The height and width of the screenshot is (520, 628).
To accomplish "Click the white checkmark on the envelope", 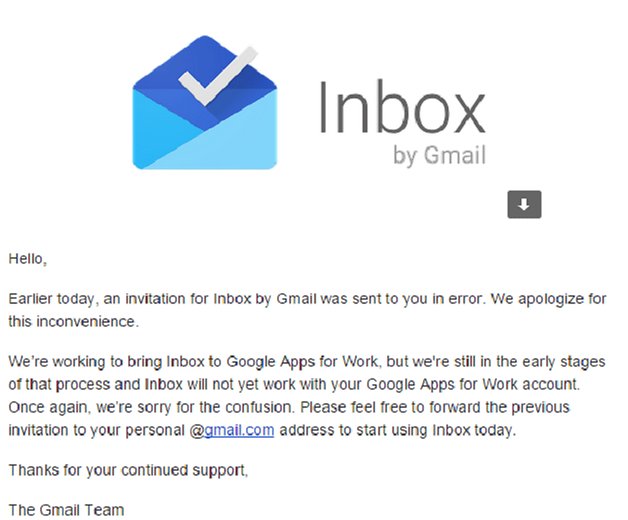I will (x=218, y=76).
